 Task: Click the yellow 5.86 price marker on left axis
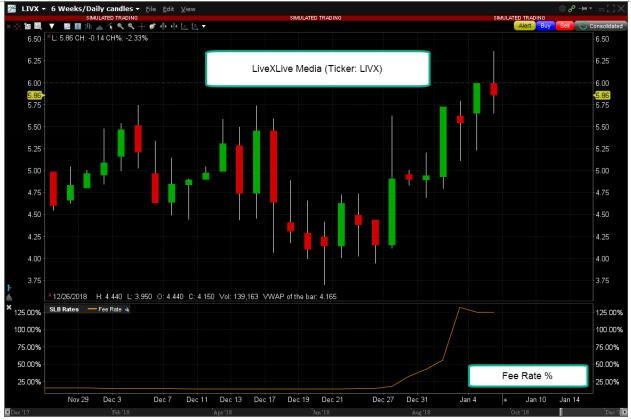click(x=35, y=95)
